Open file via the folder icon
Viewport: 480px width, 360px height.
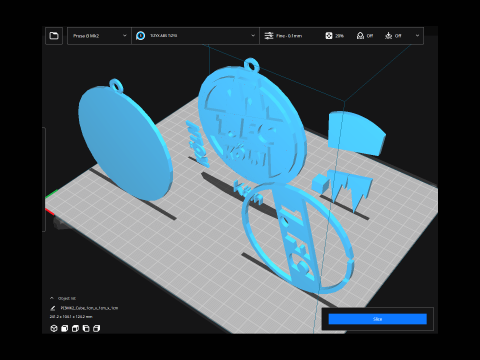coord(54,36)
